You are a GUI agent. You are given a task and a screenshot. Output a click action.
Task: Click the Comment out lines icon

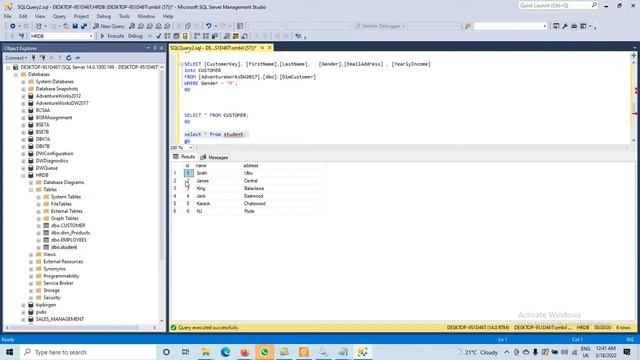pyautogui.click(x=257, y=36)
